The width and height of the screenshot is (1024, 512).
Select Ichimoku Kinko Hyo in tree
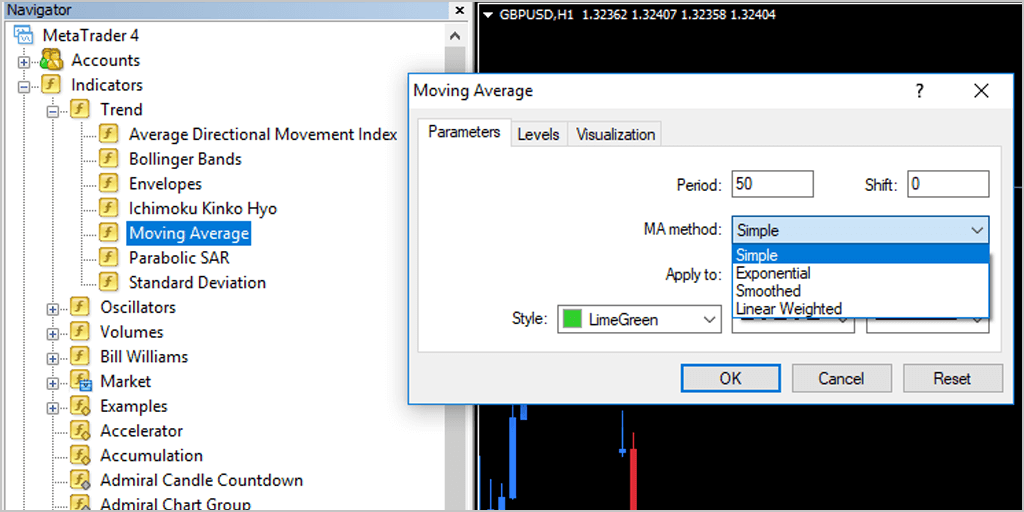point(203,209)
